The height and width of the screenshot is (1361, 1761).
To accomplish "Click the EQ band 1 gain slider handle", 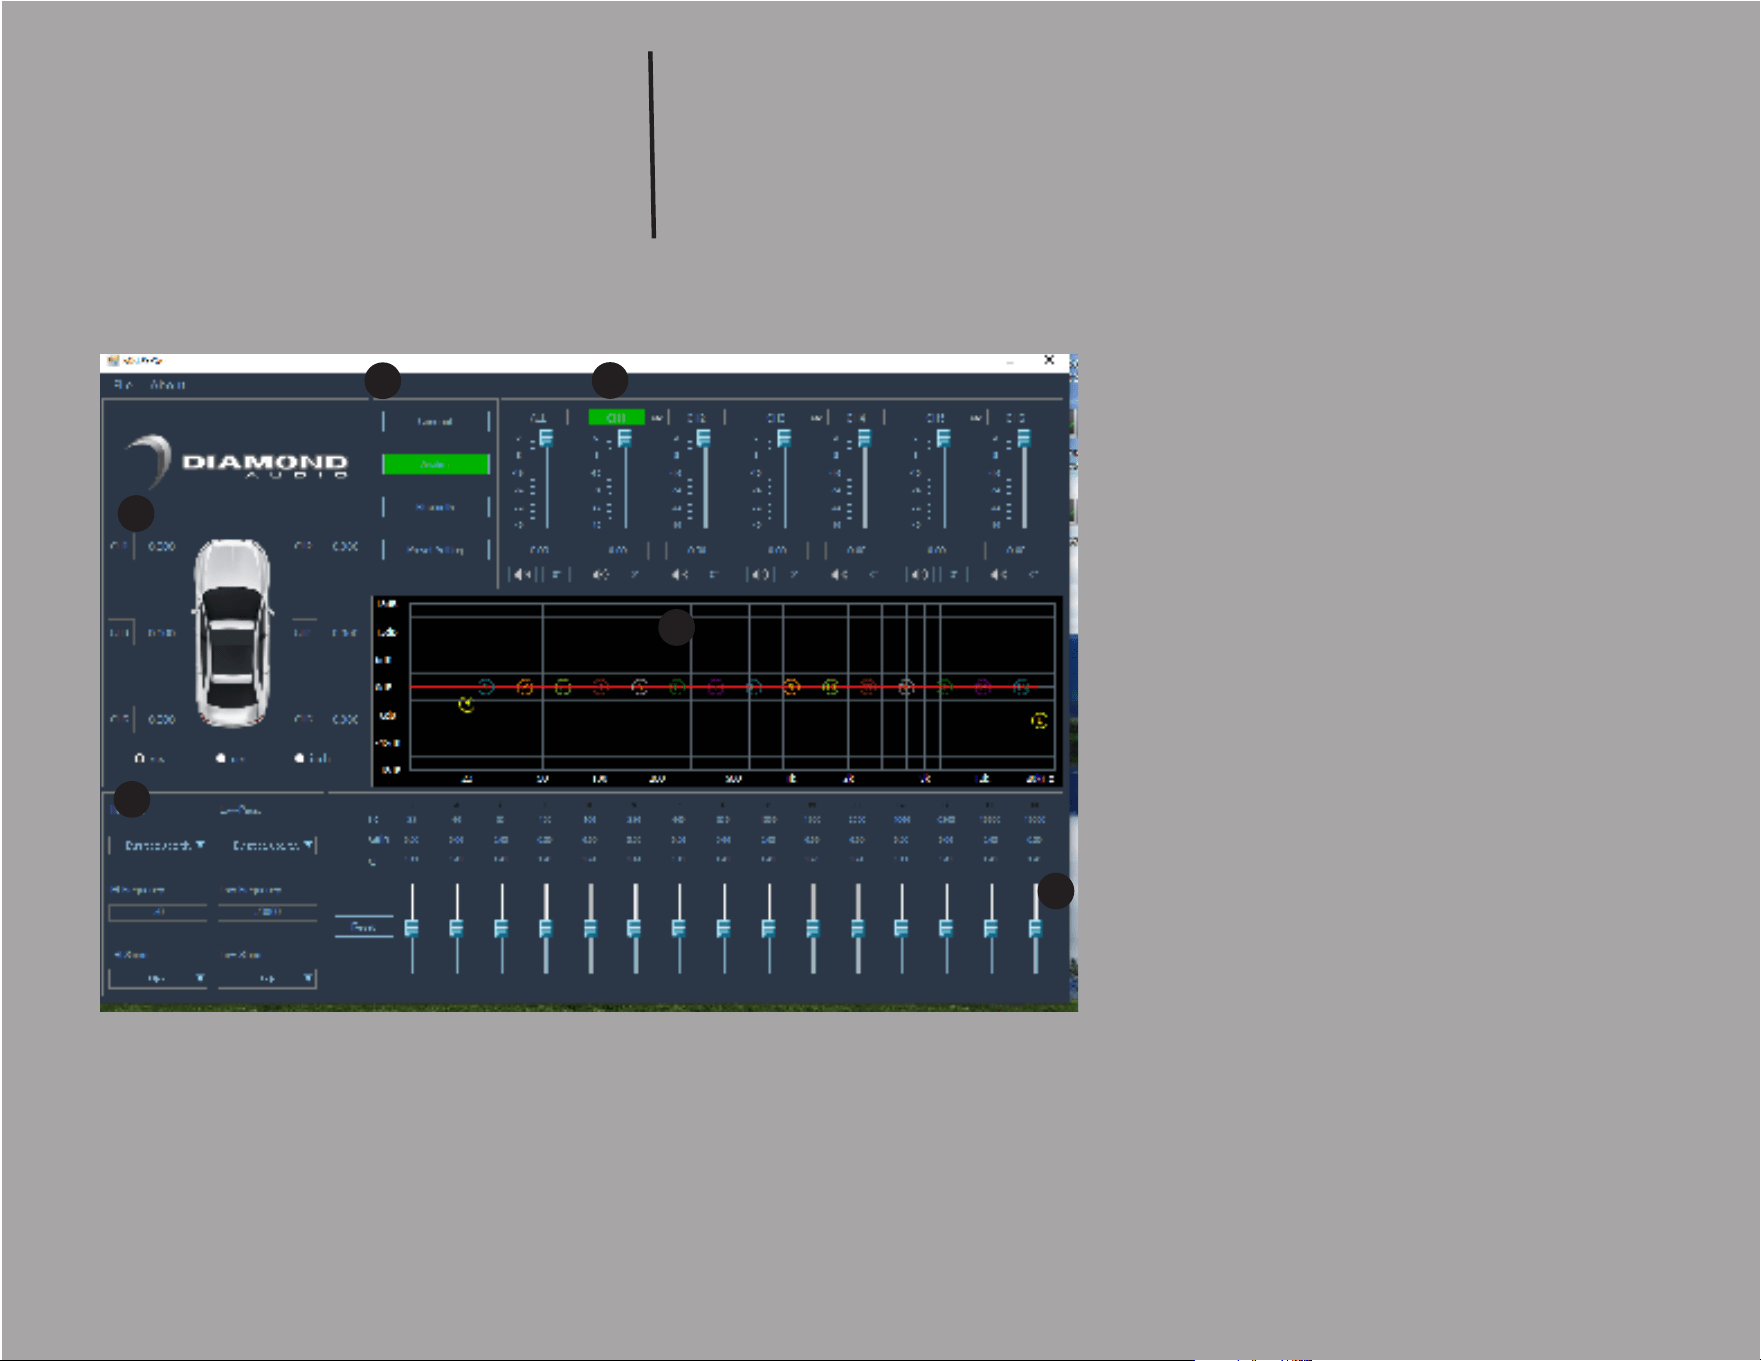I will pyautogui.click(x=412, y=929).
